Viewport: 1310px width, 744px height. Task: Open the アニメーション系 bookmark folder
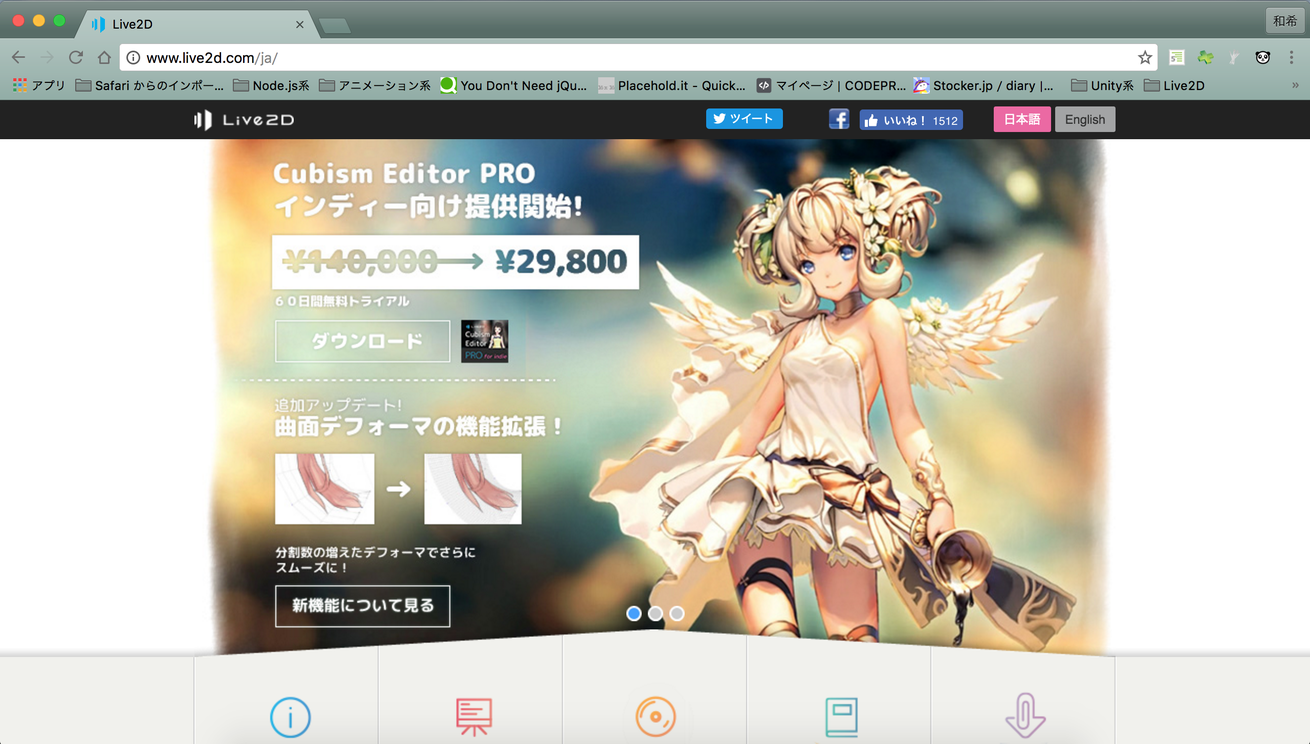[x=375, y=86]
